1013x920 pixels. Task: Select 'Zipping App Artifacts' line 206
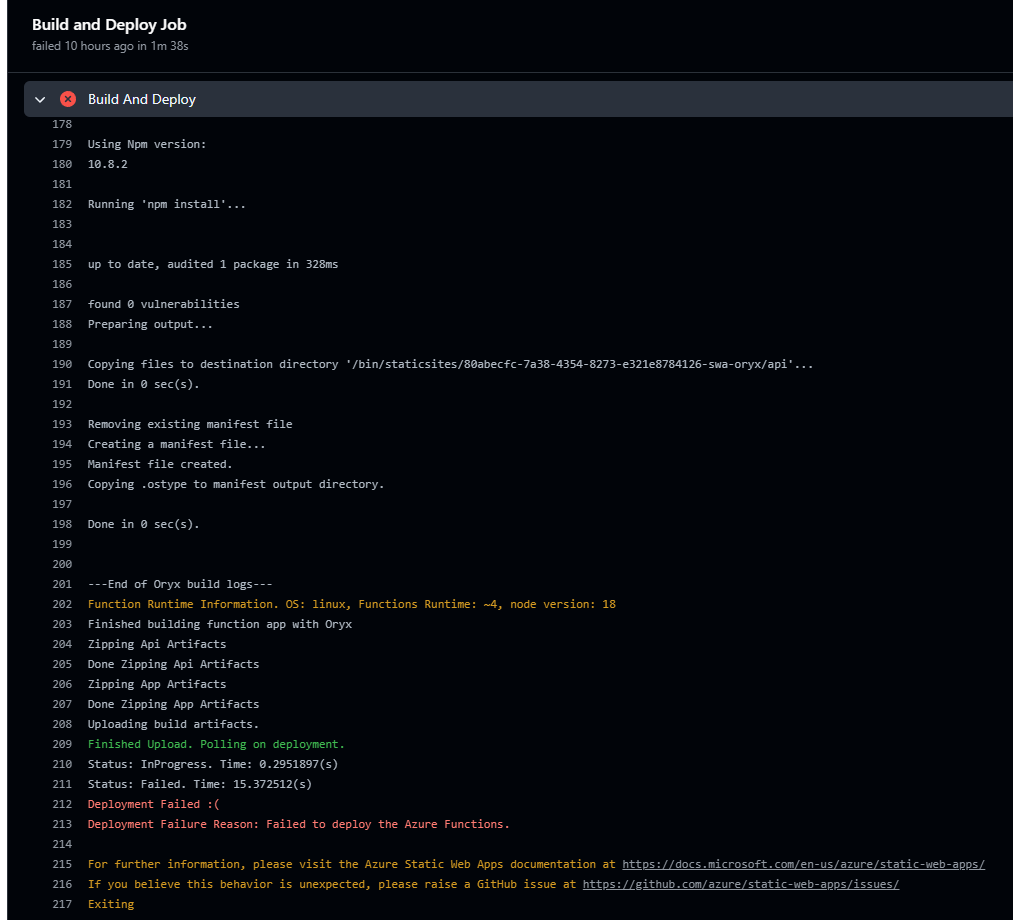point(157,684)
